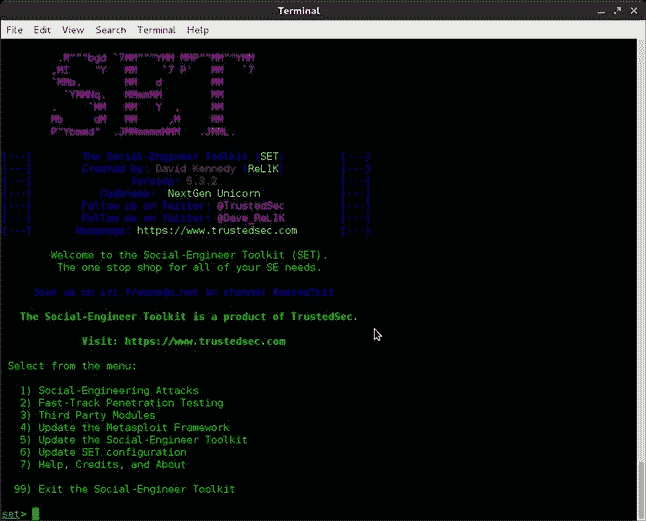646x521 pixels.
Task: Click the vertical scrollbar thumb
Action: tap(641, 490)
